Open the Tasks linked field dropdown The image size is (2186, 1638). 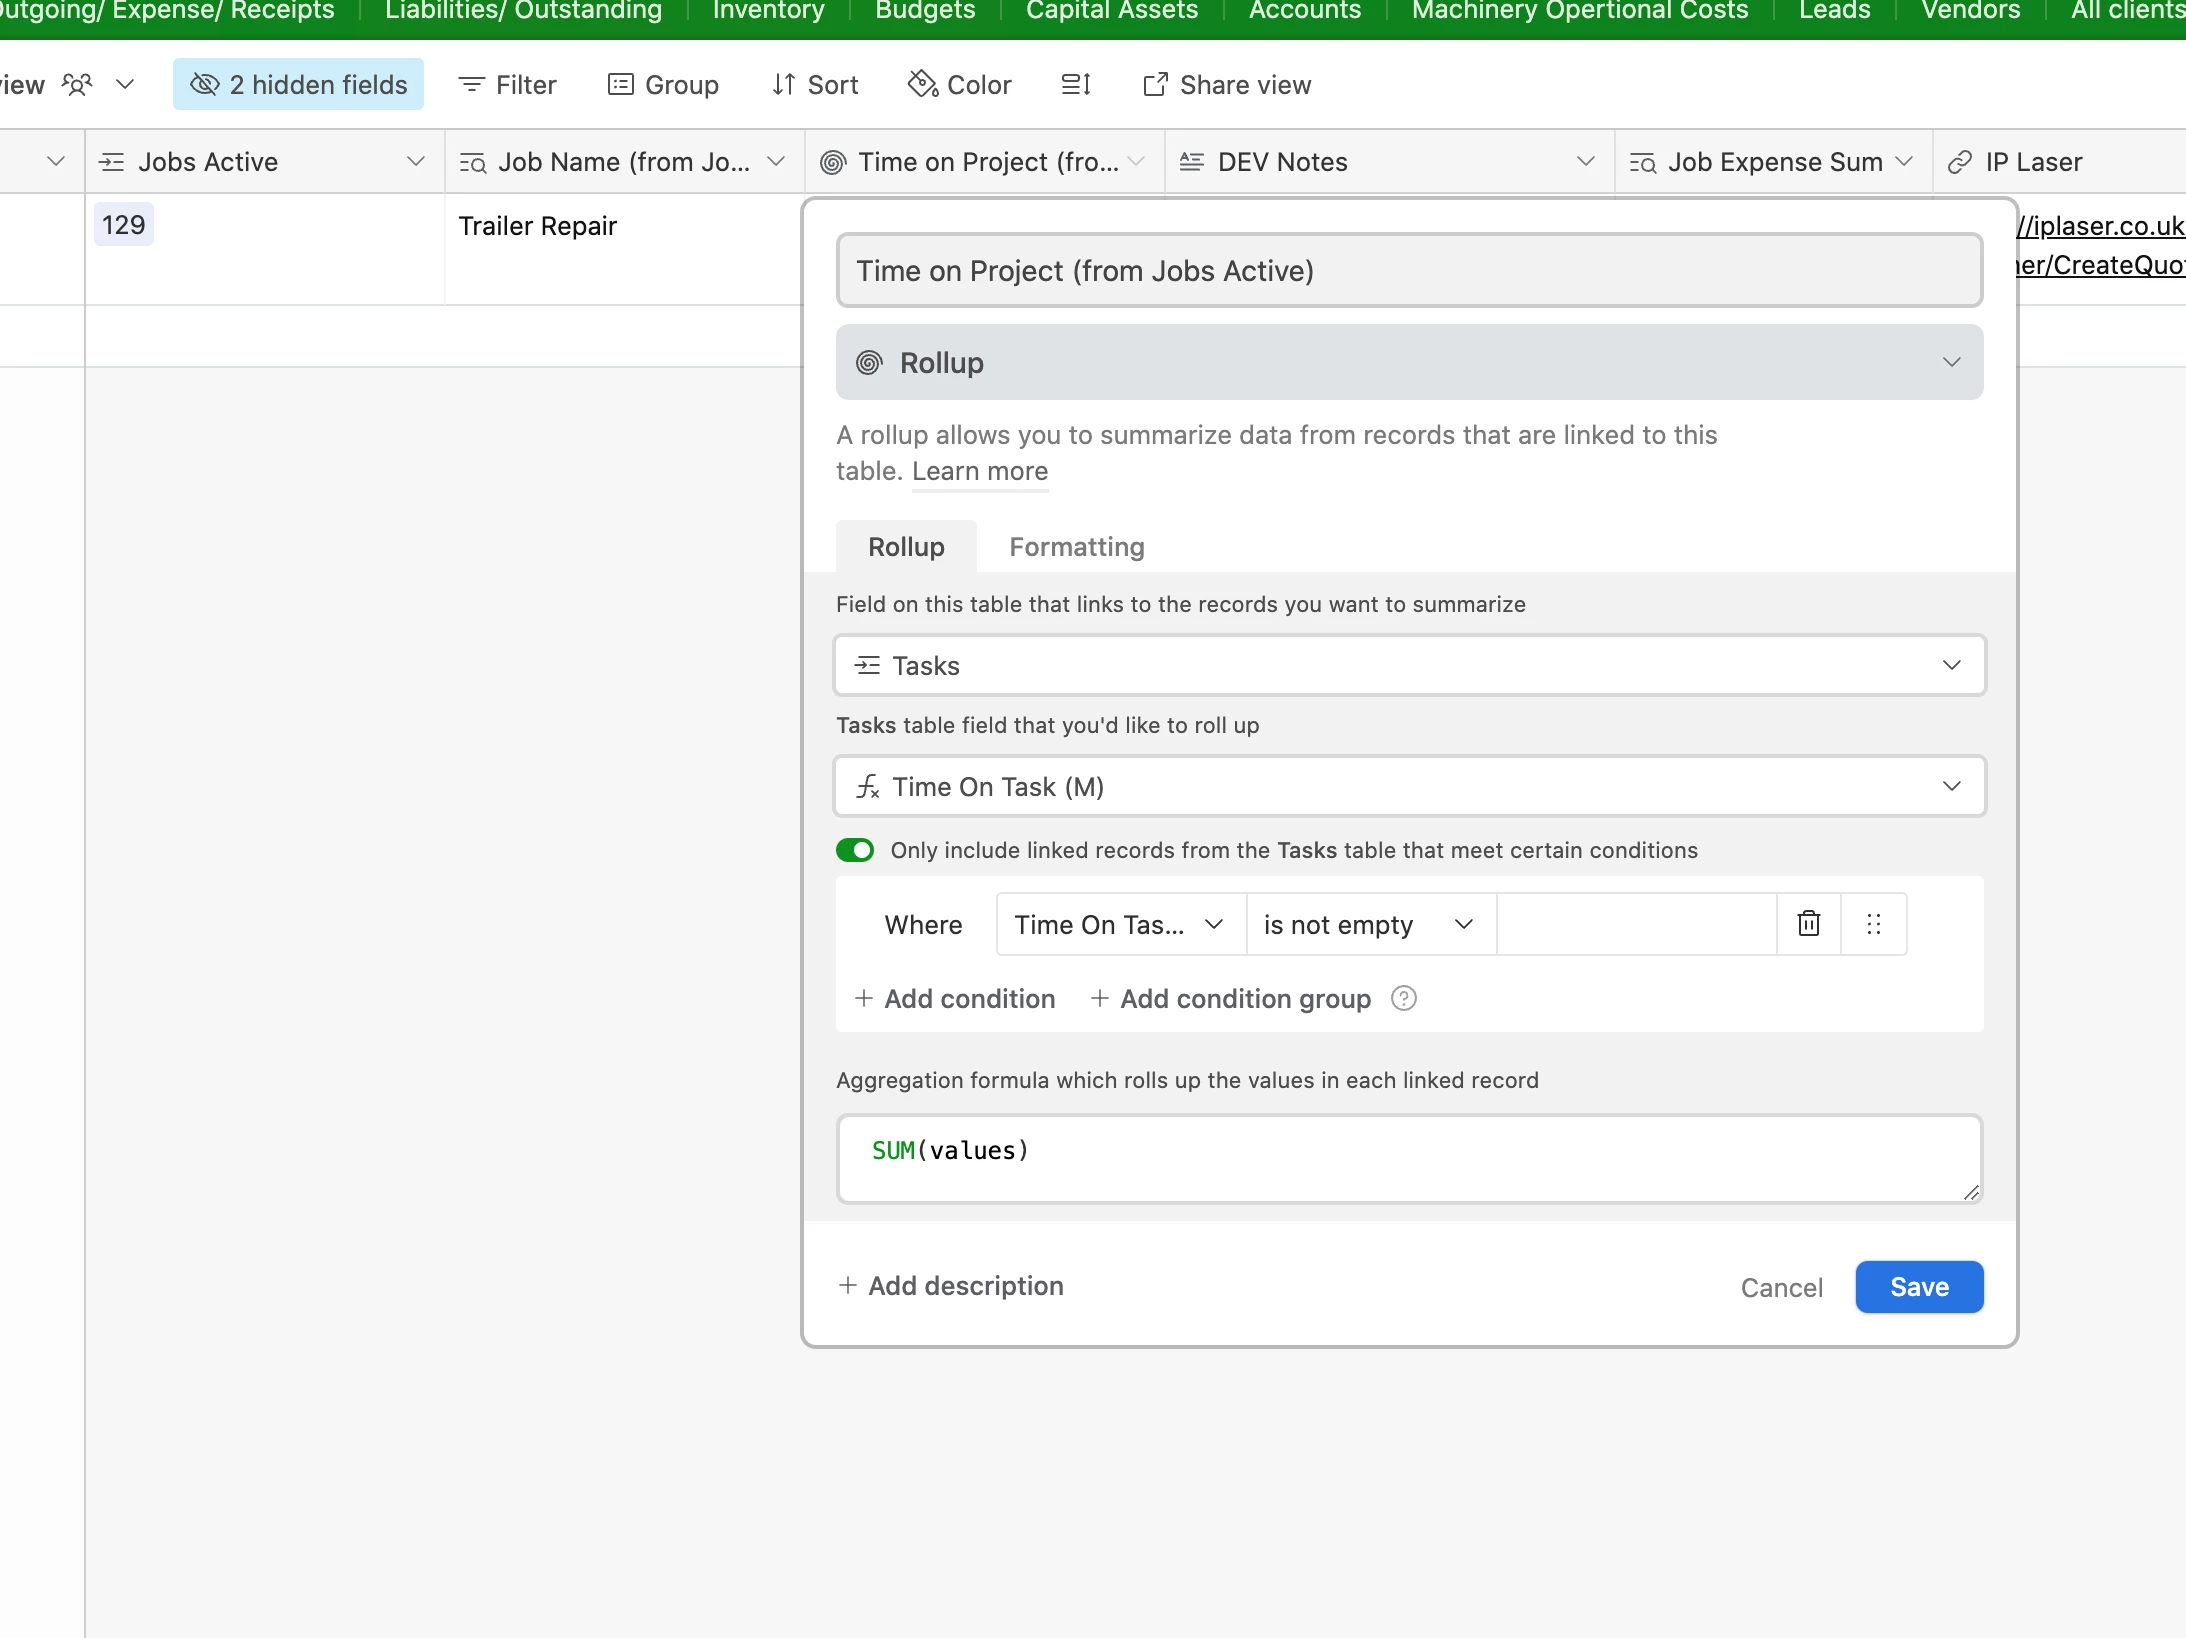click(x=1409, y=665)
